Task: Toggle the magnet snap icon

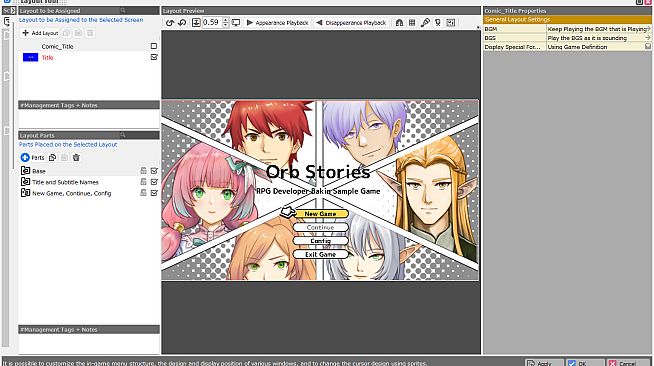Action: point(399,23)
